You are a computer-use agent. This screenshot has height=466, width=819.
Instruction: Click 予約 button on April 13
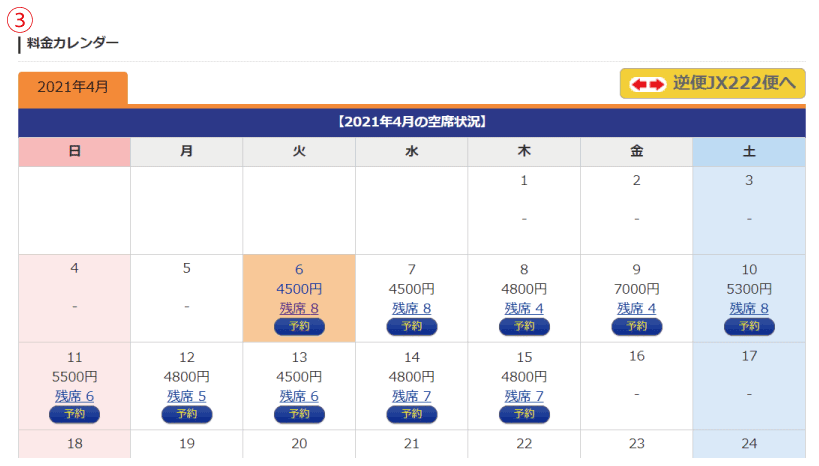(x=299, y=414)
